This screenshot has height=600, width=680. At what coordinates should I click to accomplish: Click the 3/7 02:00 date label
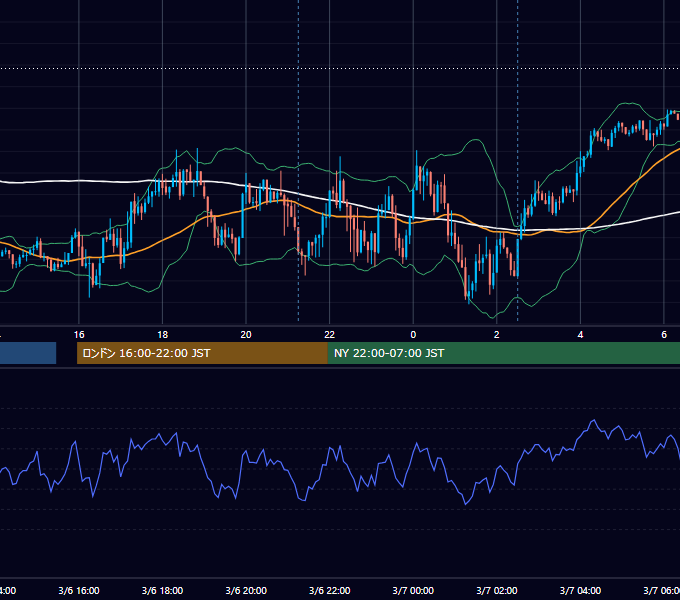click(x=497, y=590)
